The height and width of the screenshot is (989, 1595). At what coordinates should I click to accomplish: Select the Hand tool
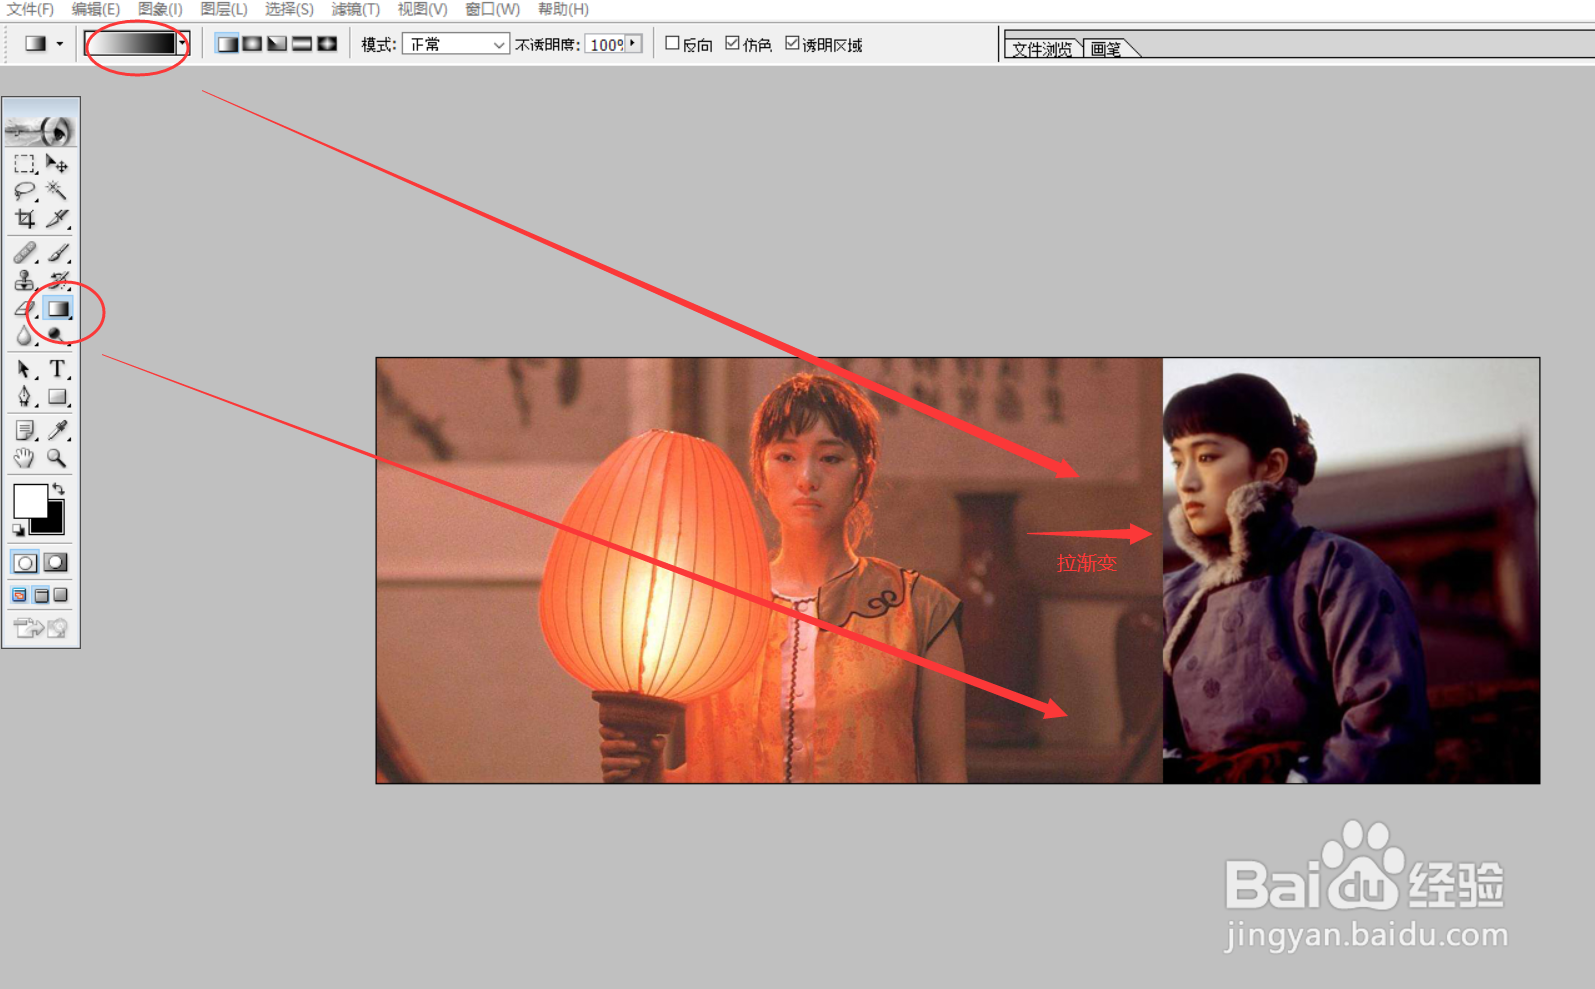pyautogui.click(x=25, y=458)
